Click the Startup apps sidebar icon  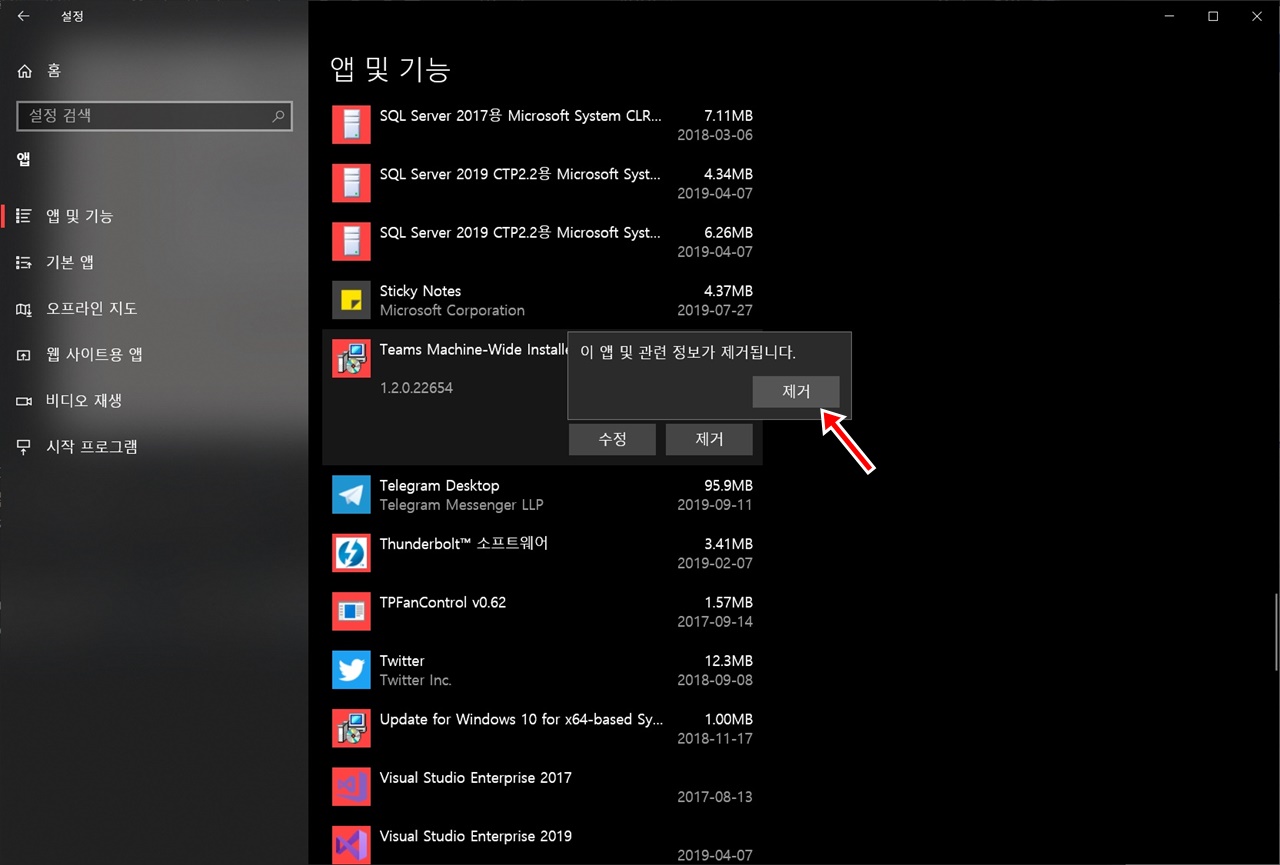pos(24,447)
